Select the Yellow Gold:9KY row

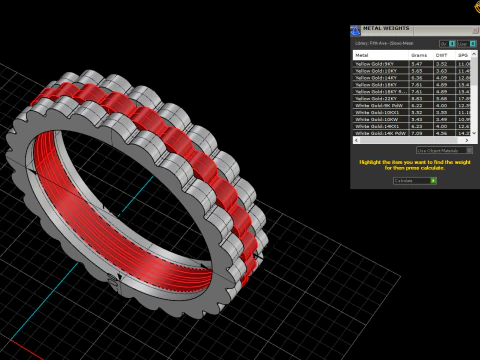[412, 64]
